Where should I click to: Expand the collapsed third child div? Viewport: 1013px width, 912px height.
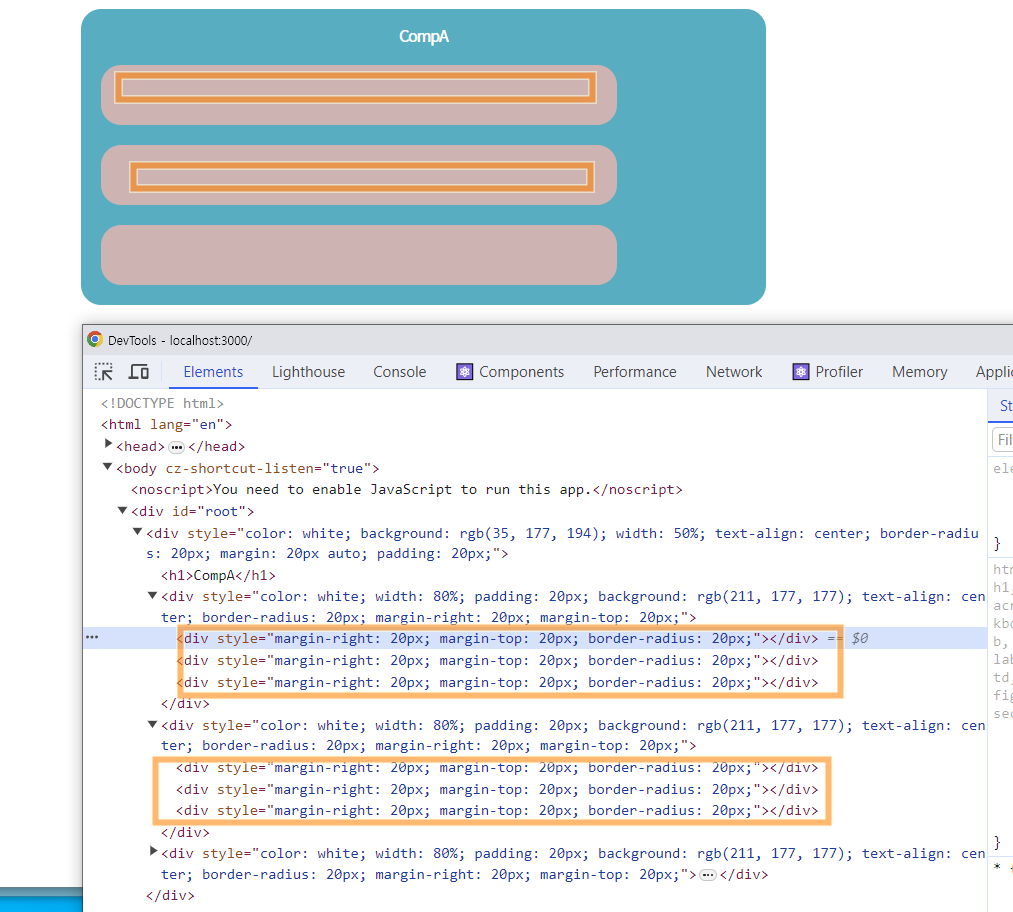click(x=153, y=852)
